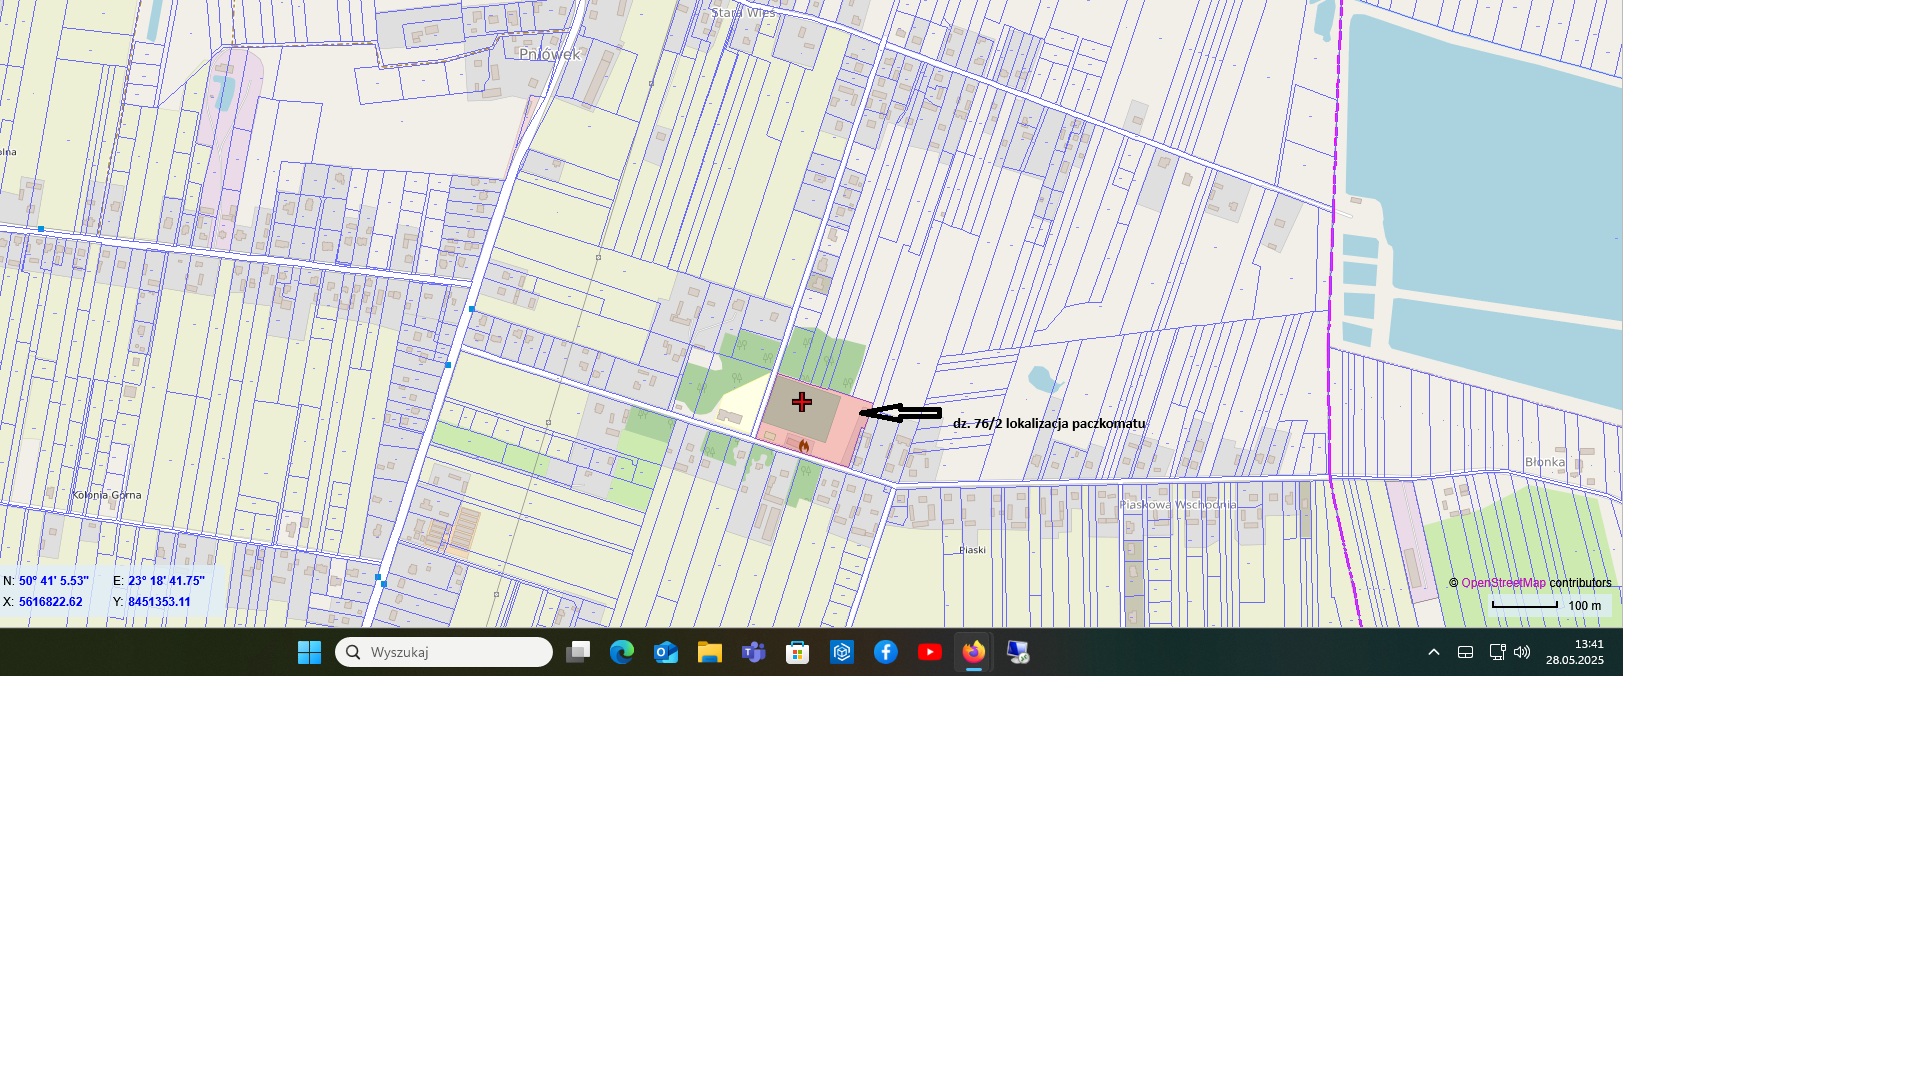Follow the OpenStreetMap attribution link

pyautogui.click(x=1503, y=583)
